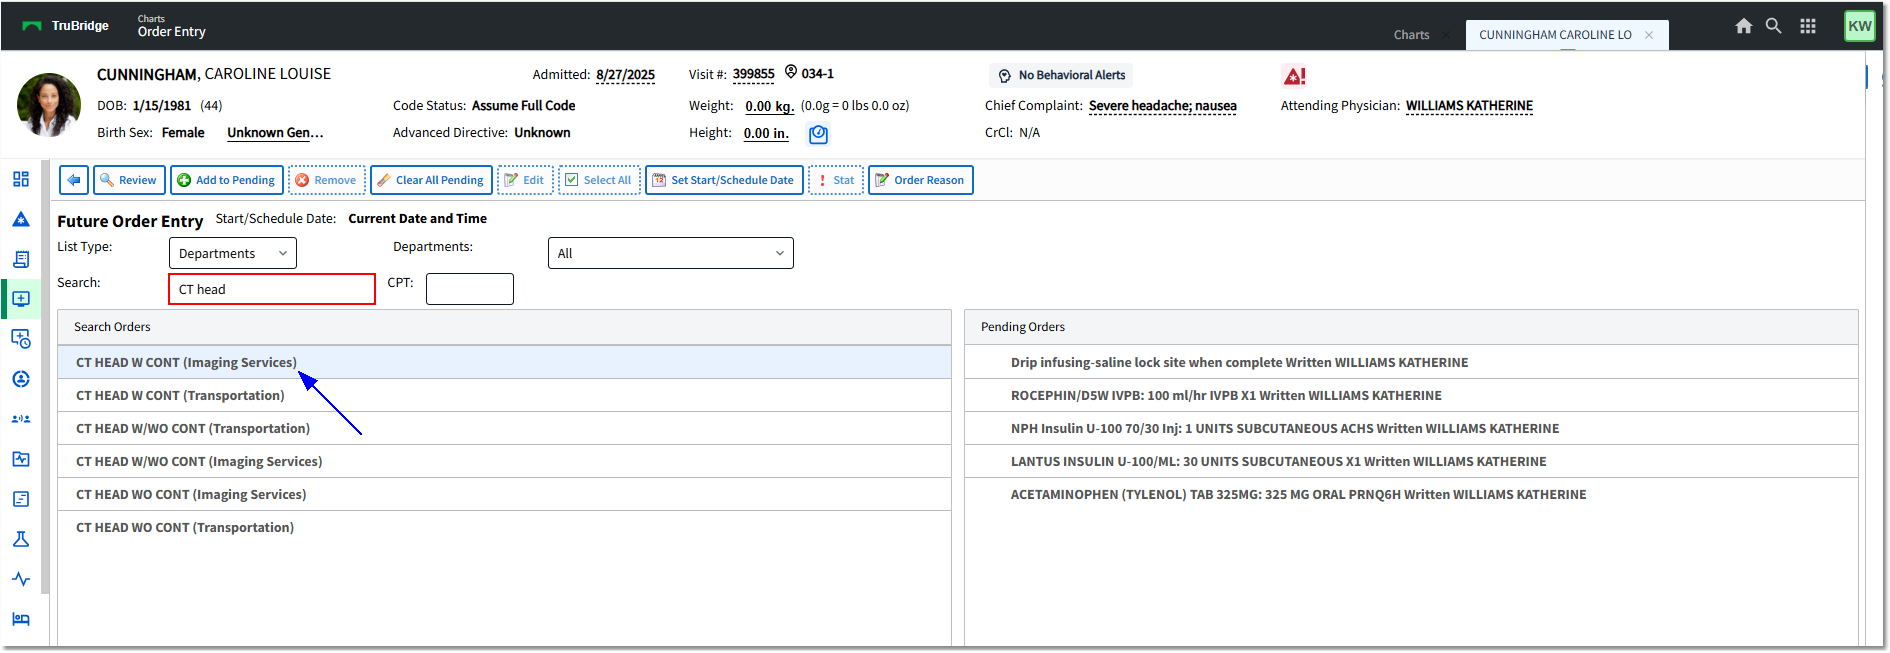
Task: Select CT HEAD W/WO CONT (Transportation)
Action: (x=504, y=428)
